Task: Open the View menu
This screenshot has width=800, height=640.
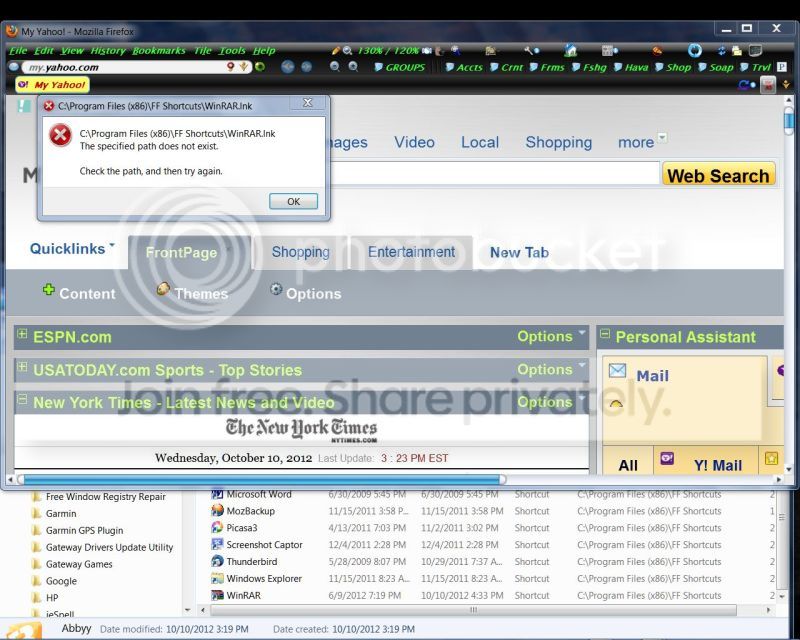Action: coord(72,51)
